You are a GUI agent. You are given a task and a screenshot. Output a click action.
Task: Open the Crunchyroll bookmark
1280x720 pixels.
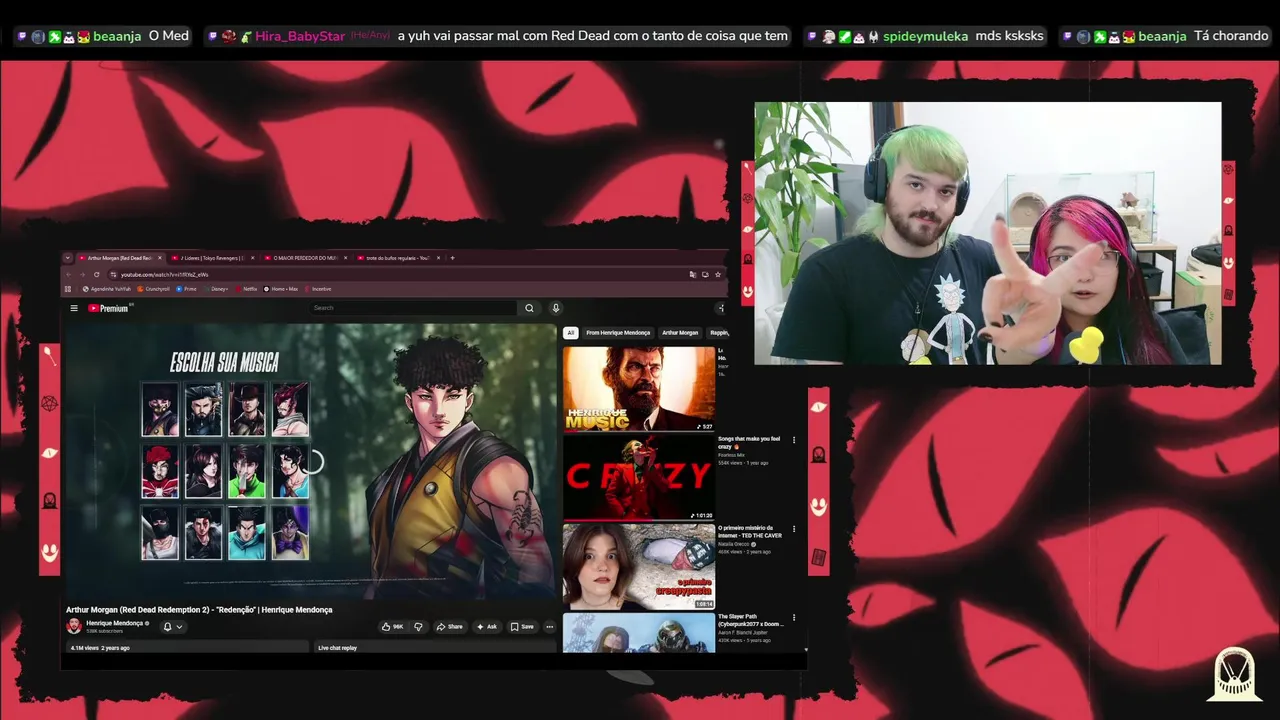pyautogui.click(x=154, y=289)
